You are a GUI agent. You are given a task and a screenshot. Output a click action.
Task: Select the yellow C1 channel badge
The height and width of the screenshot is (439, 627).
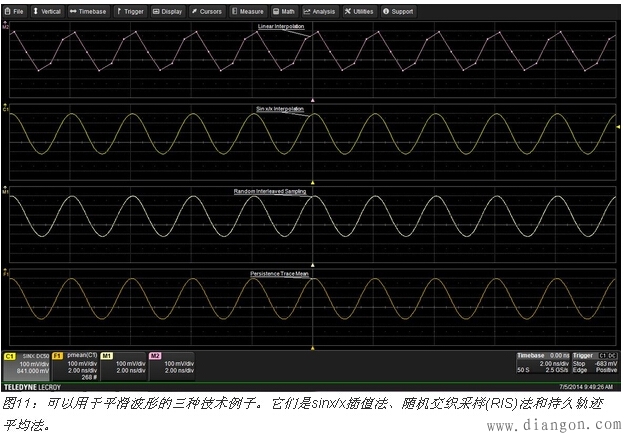click(x=11, y=355)
